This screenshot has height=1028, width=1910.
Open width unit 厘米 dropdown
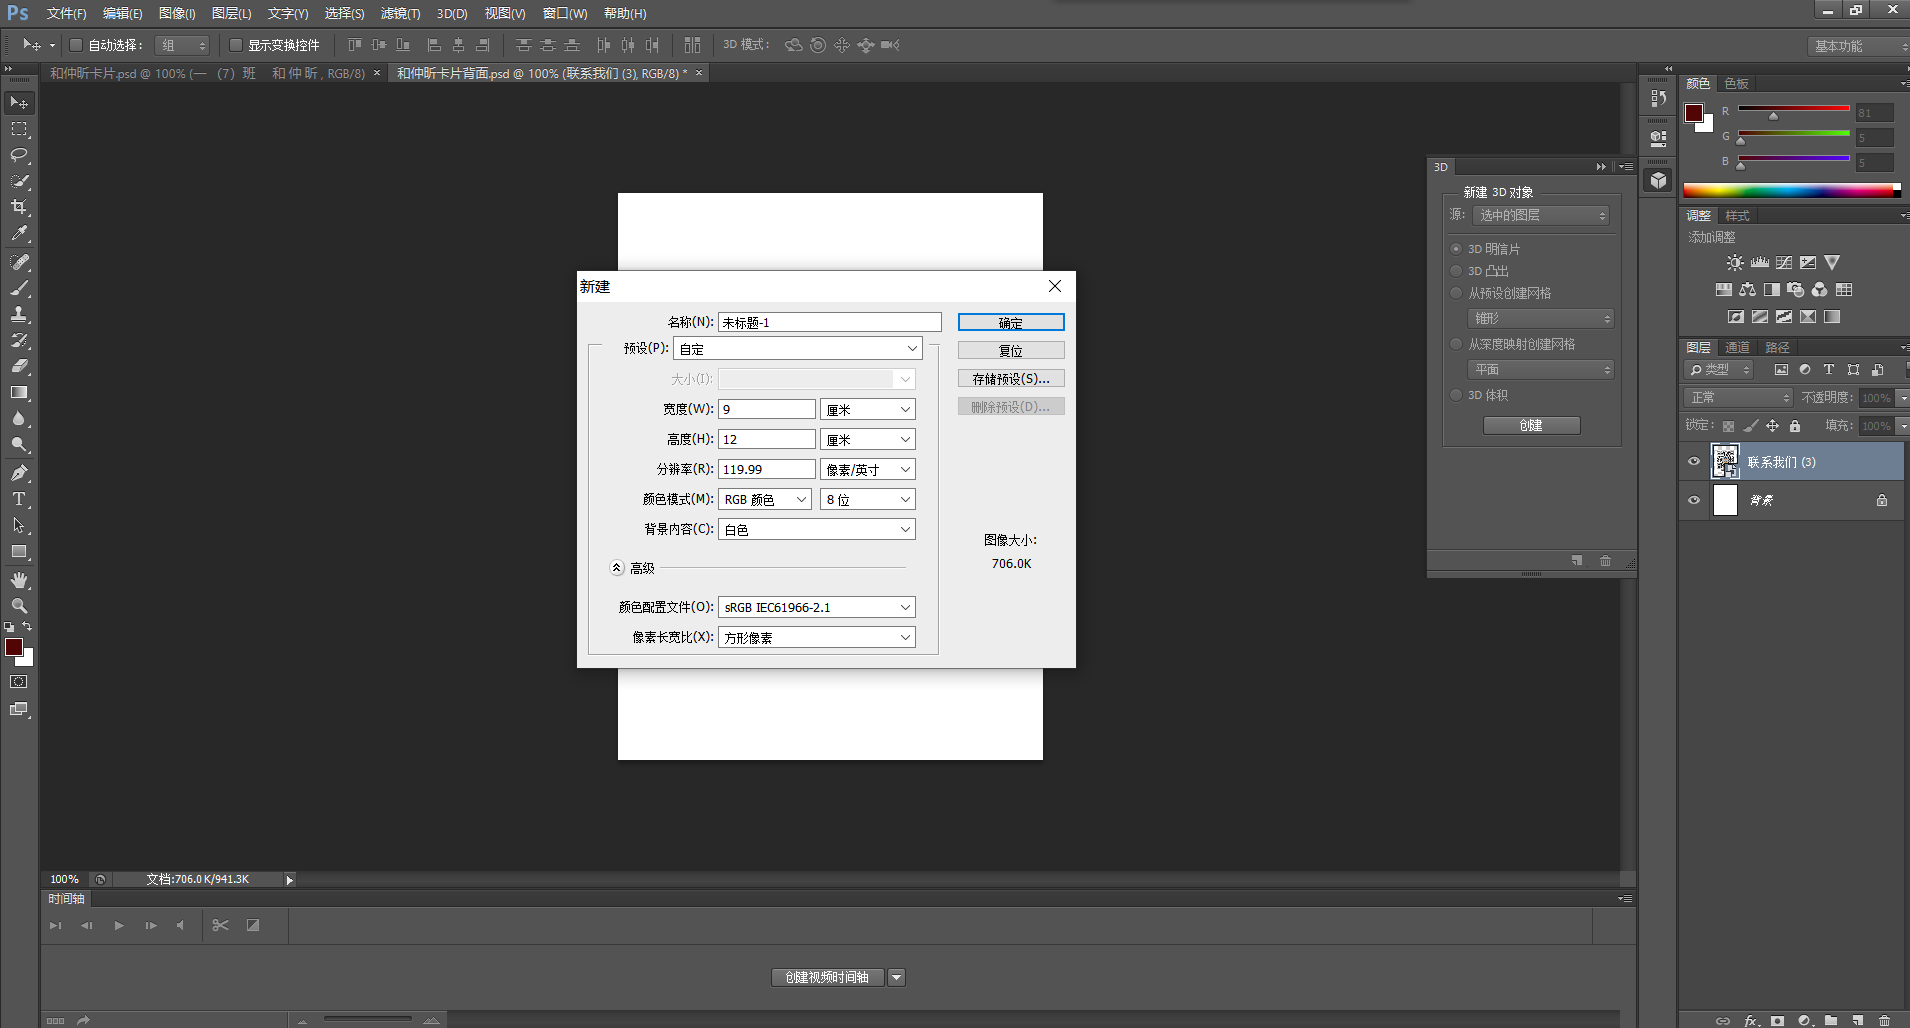pyautogui.click(x=868, y=409)
